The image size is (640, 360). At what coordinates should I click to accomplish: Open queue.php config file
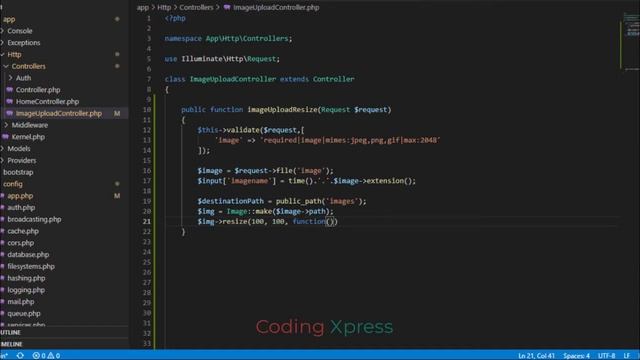tap(24, 314)
